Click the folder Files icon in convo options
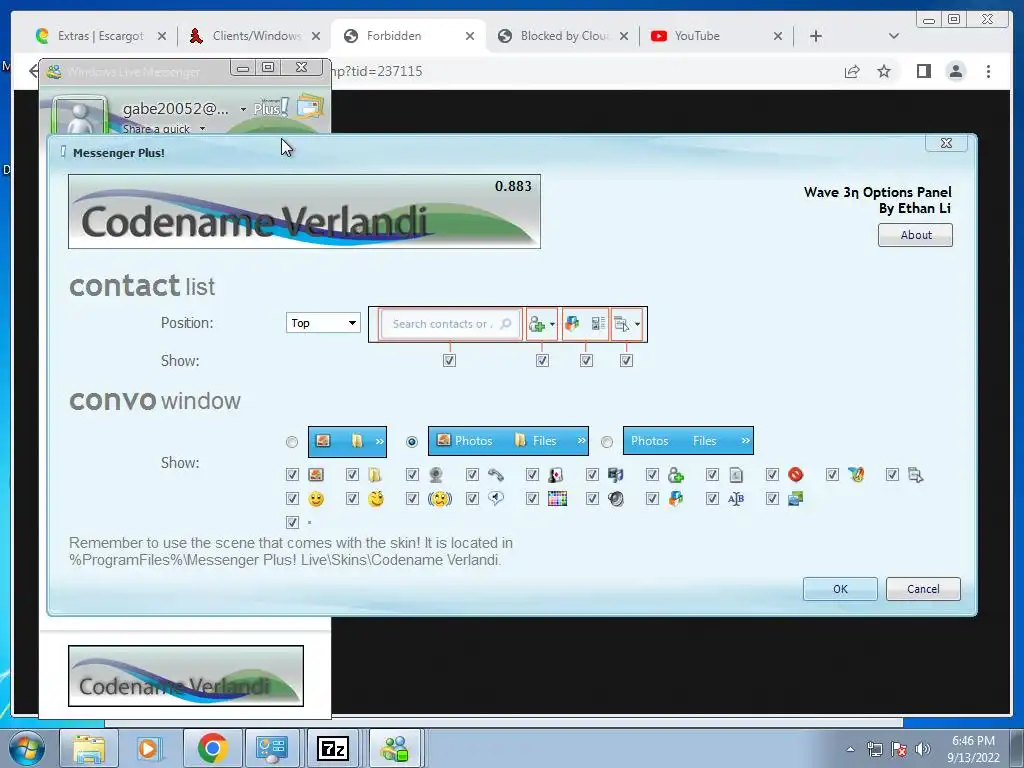The image size is (1024, 768). pos(375,475)
